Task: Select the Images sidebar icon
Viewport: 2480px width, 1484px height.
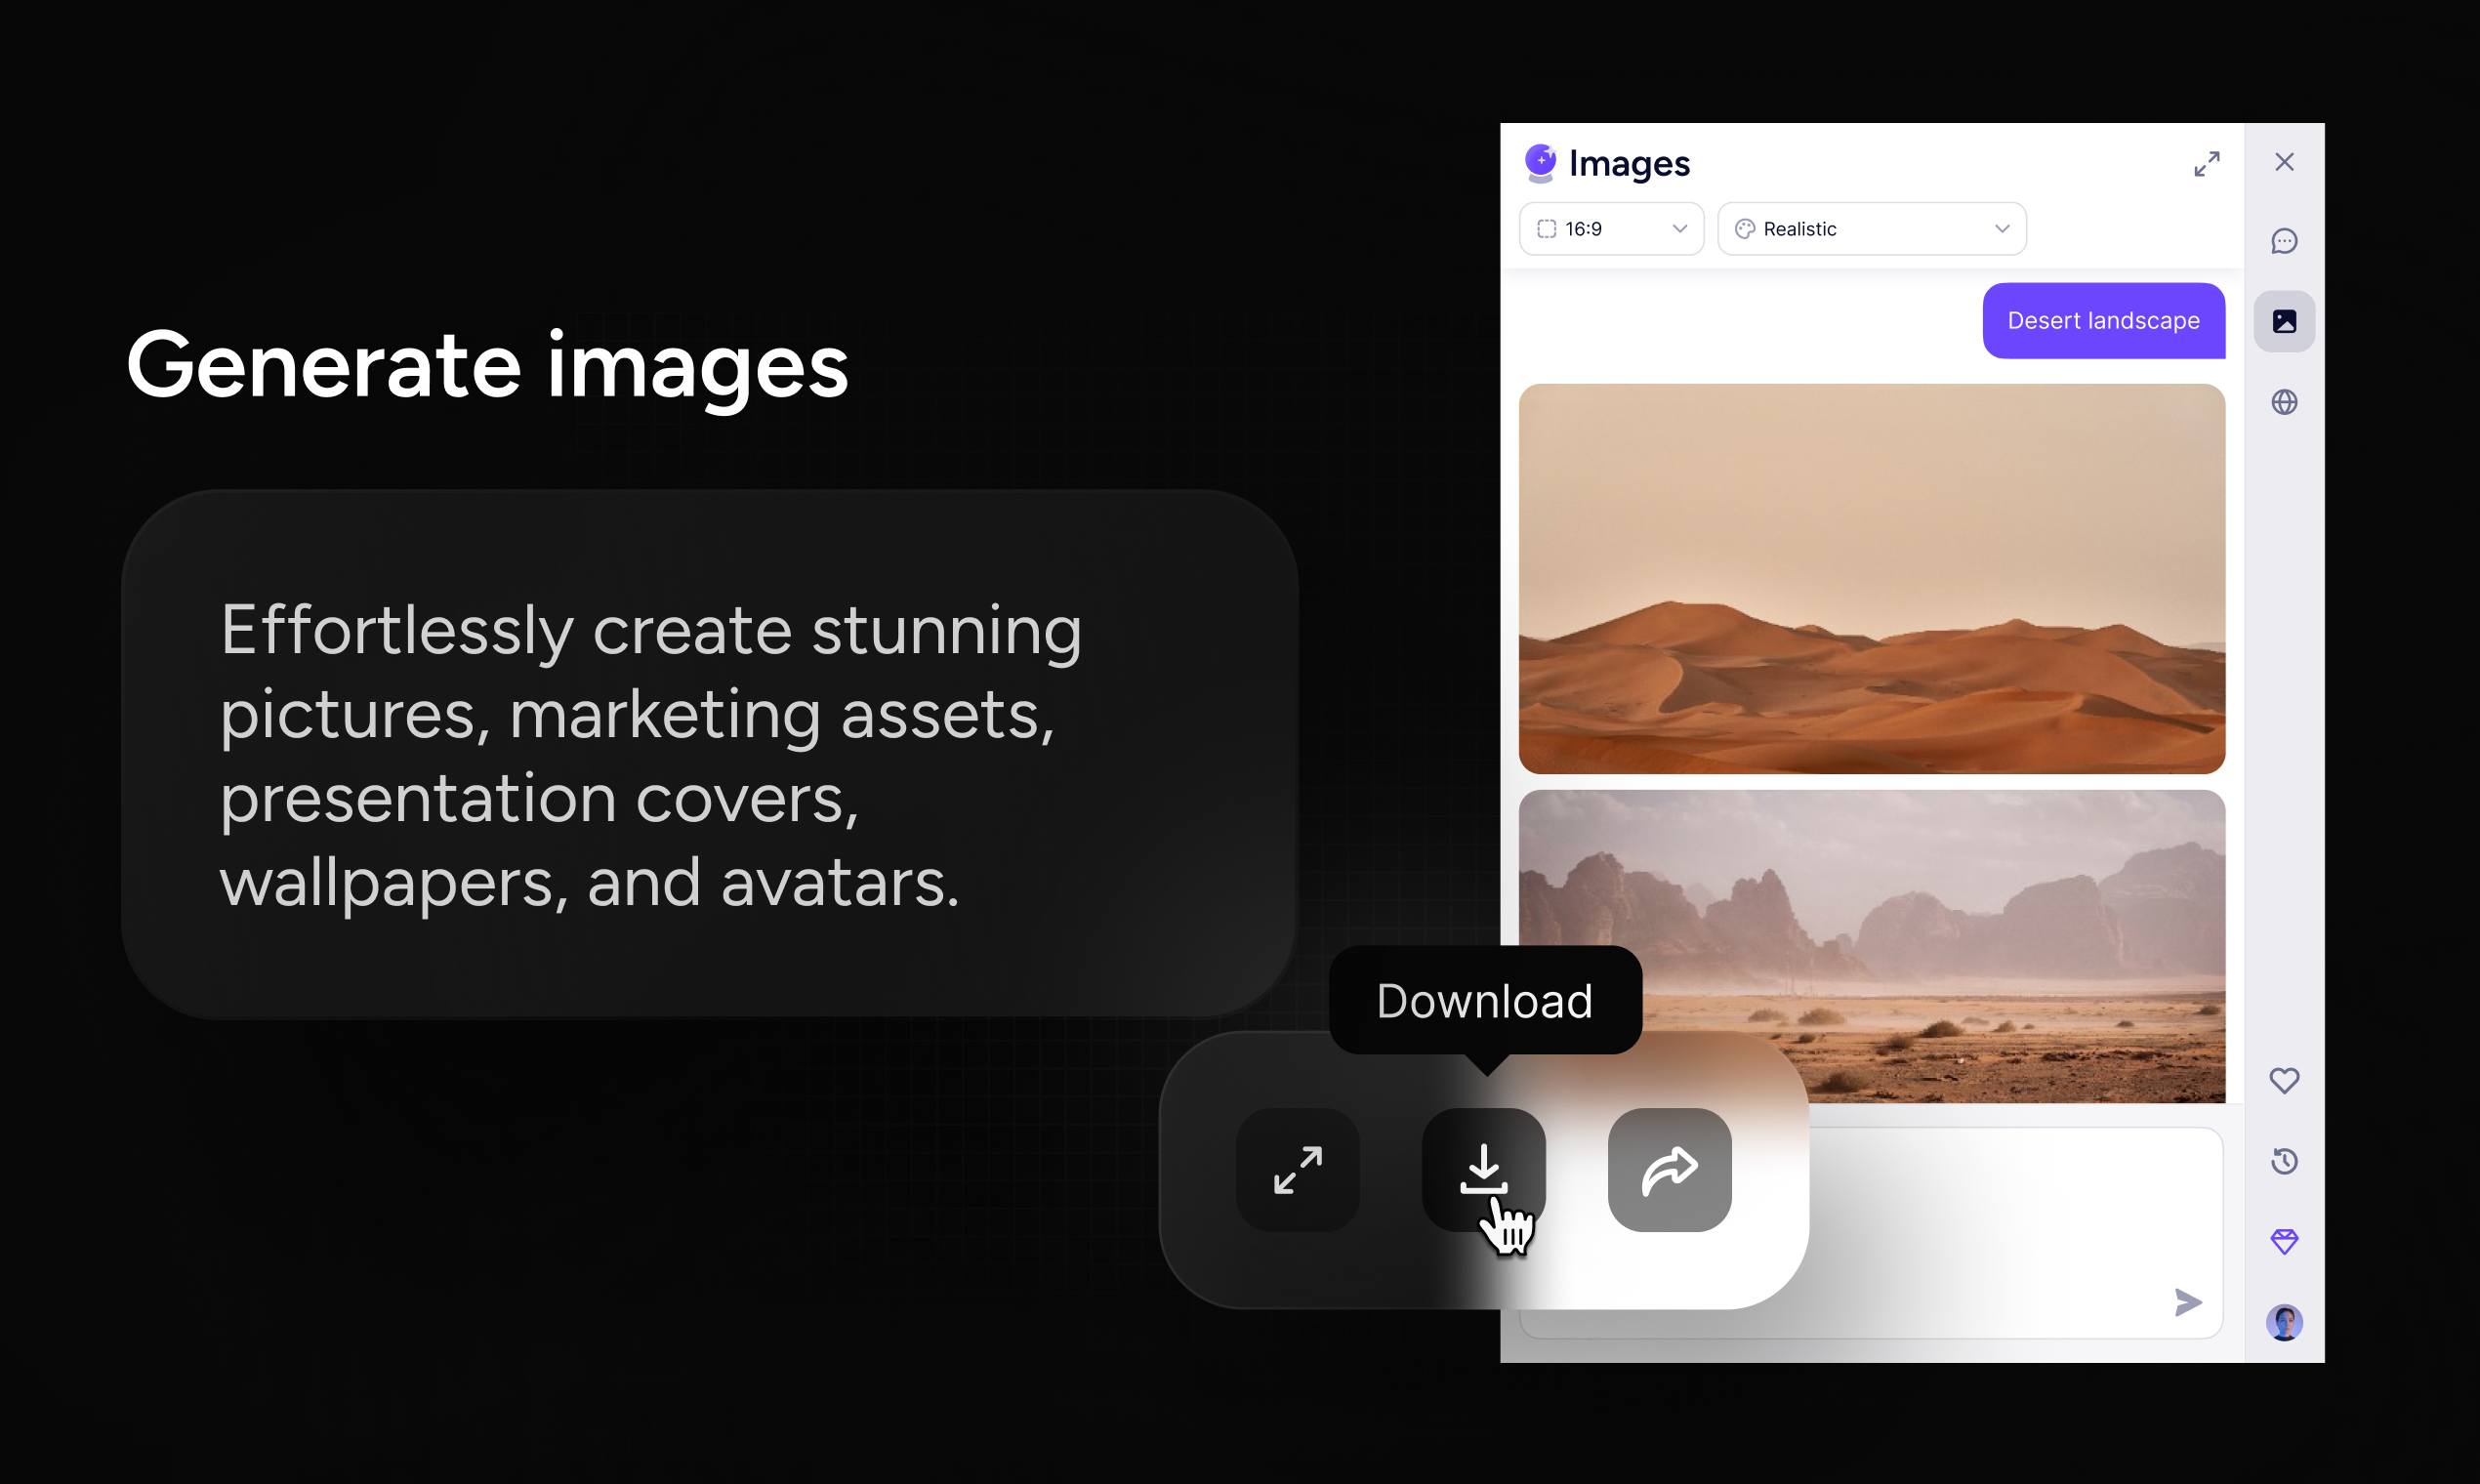Action: (x=2283, y=321)
